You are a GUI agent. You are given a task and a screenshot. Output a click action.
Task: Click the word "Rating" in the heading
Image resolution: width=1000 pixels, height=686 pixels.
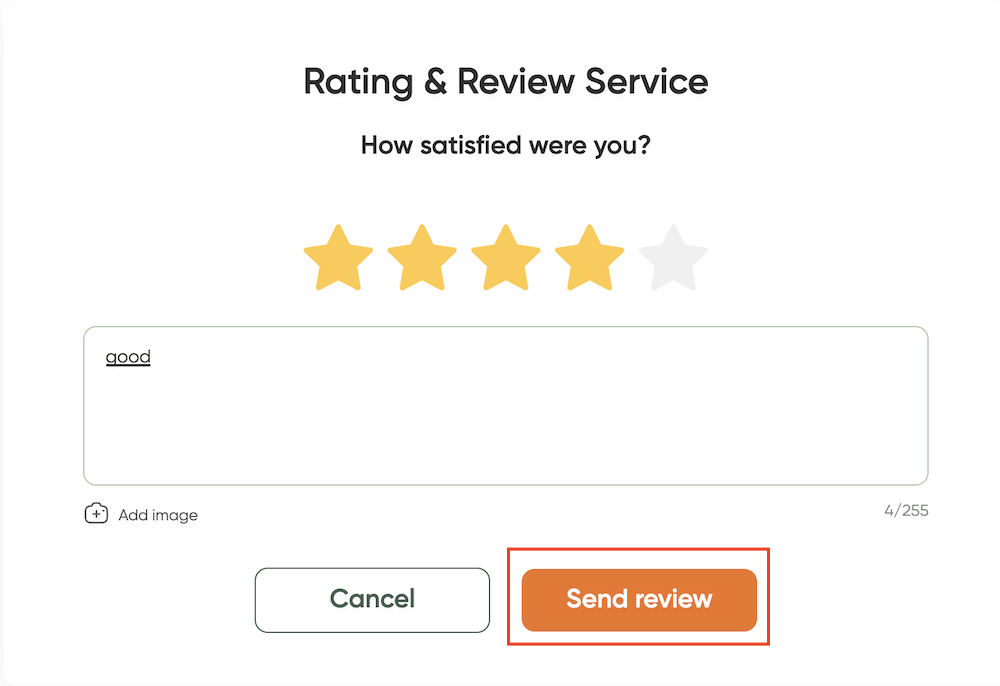click(x=358, y=82)
